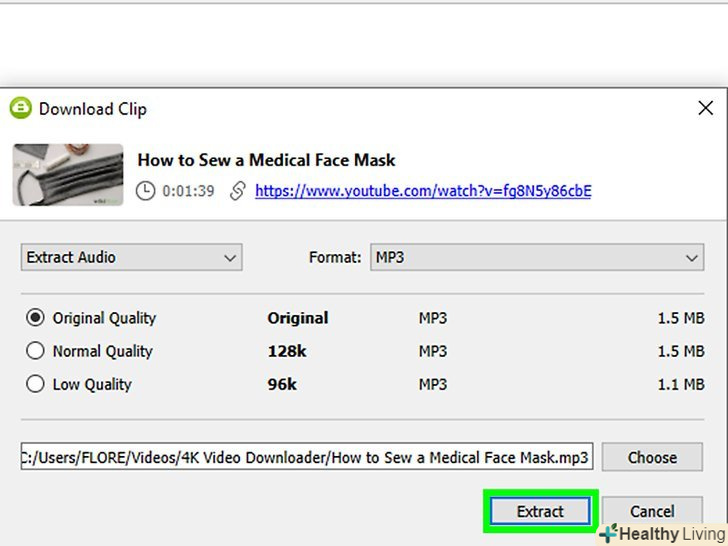The image size is (728, 546).
Task: Click the 'Normal Quality' label text
Action: 103,351
